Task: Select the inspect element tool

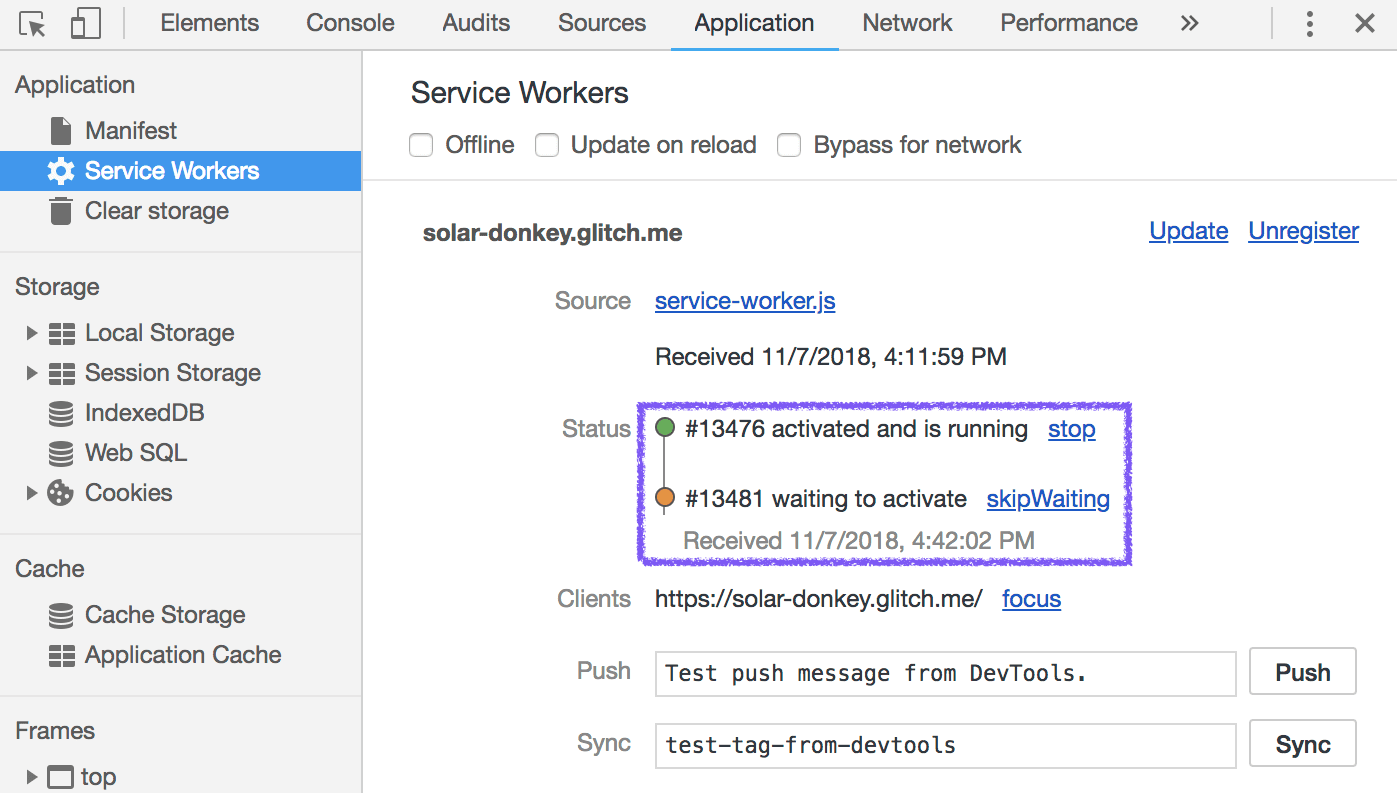Action: tap(31, 22)
